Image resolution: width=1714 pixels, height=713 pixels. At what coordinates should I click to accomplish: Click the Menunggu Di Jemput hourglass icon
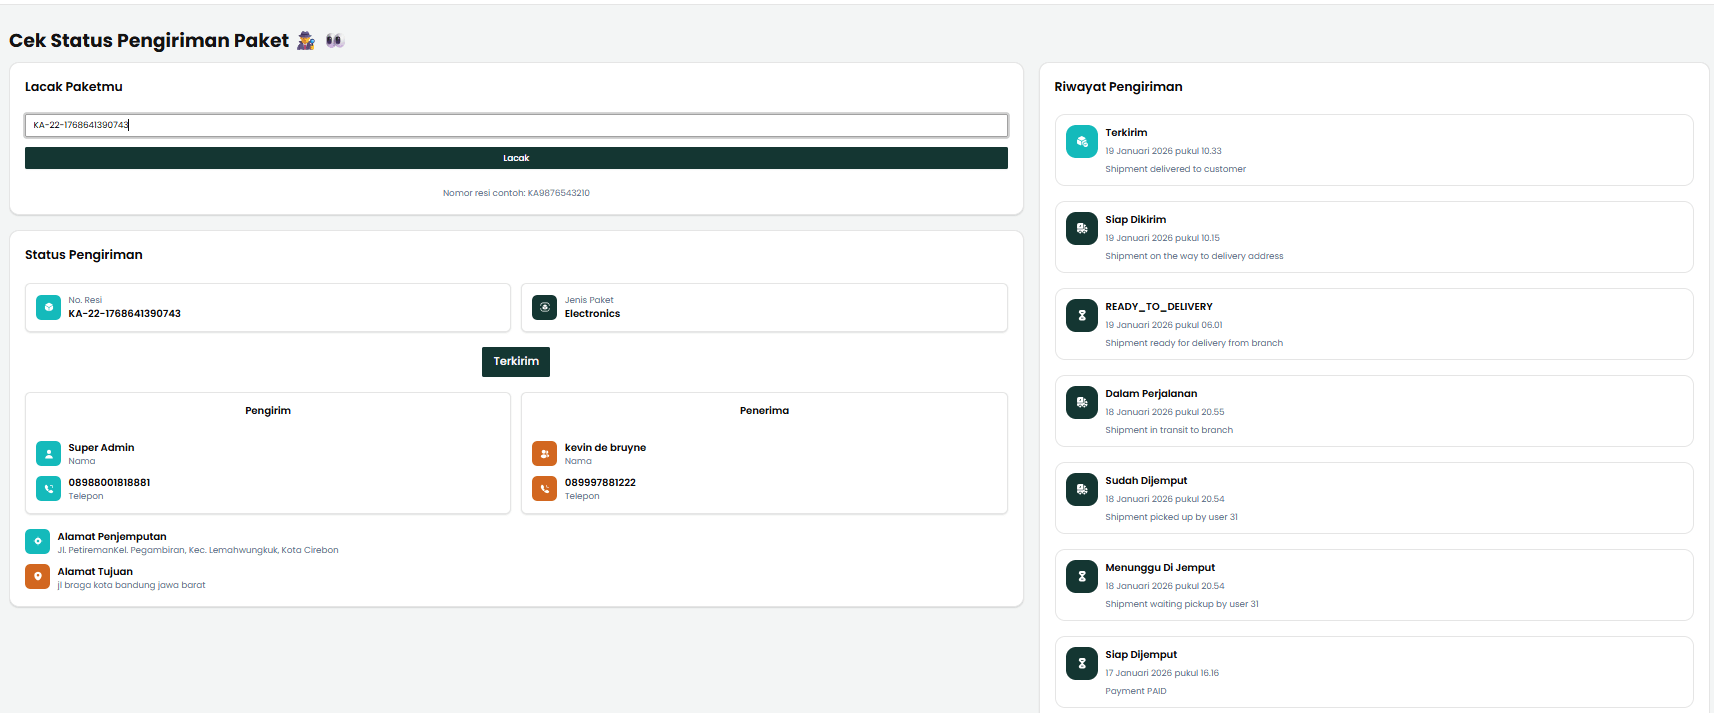click(1082, 577)
